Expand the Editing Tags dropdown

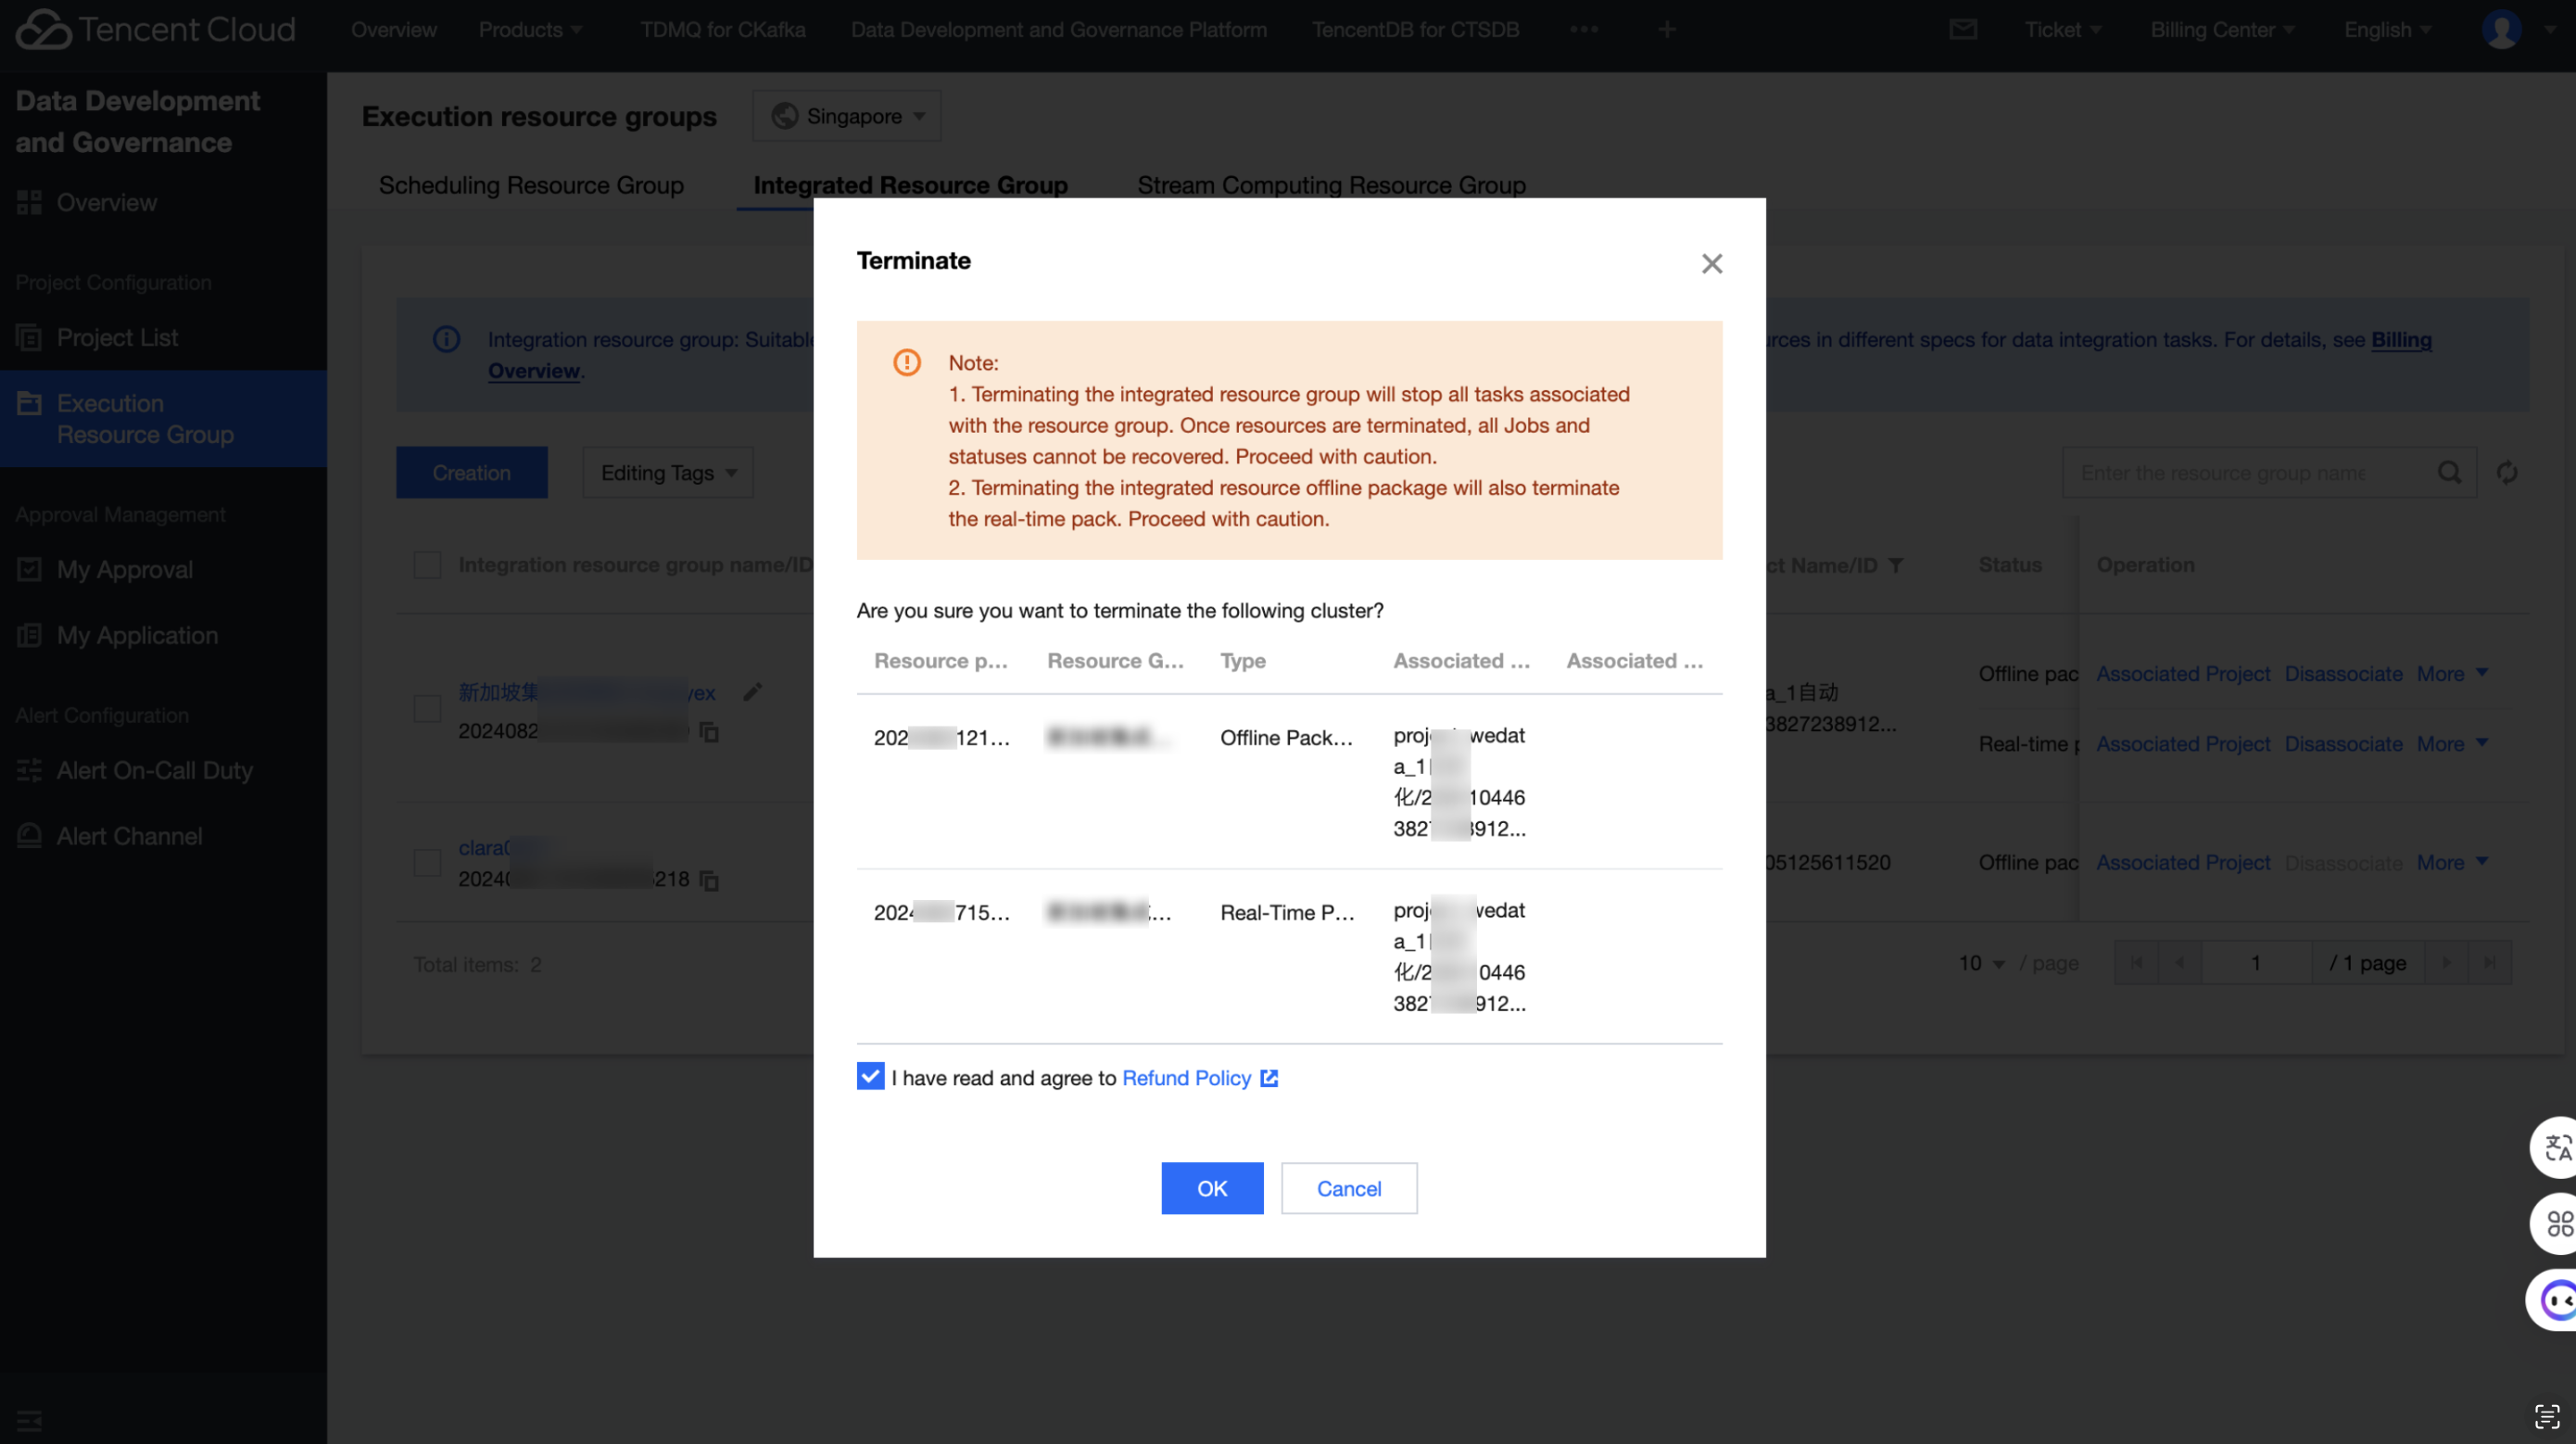668,472
